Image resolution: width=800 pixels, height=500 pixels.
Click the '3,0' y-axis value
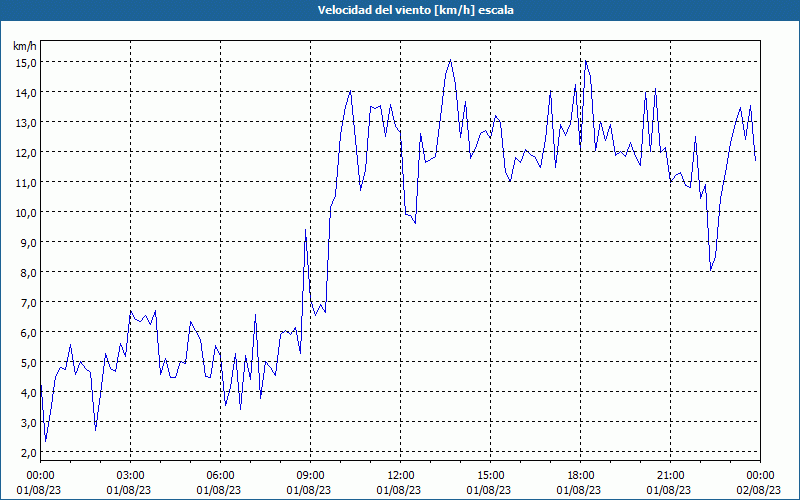point(28,423)
